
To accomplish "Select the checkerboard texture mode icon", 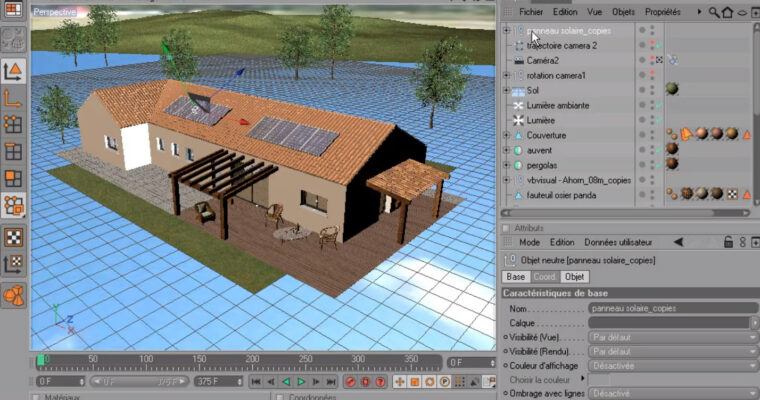I will click(13, 238).
